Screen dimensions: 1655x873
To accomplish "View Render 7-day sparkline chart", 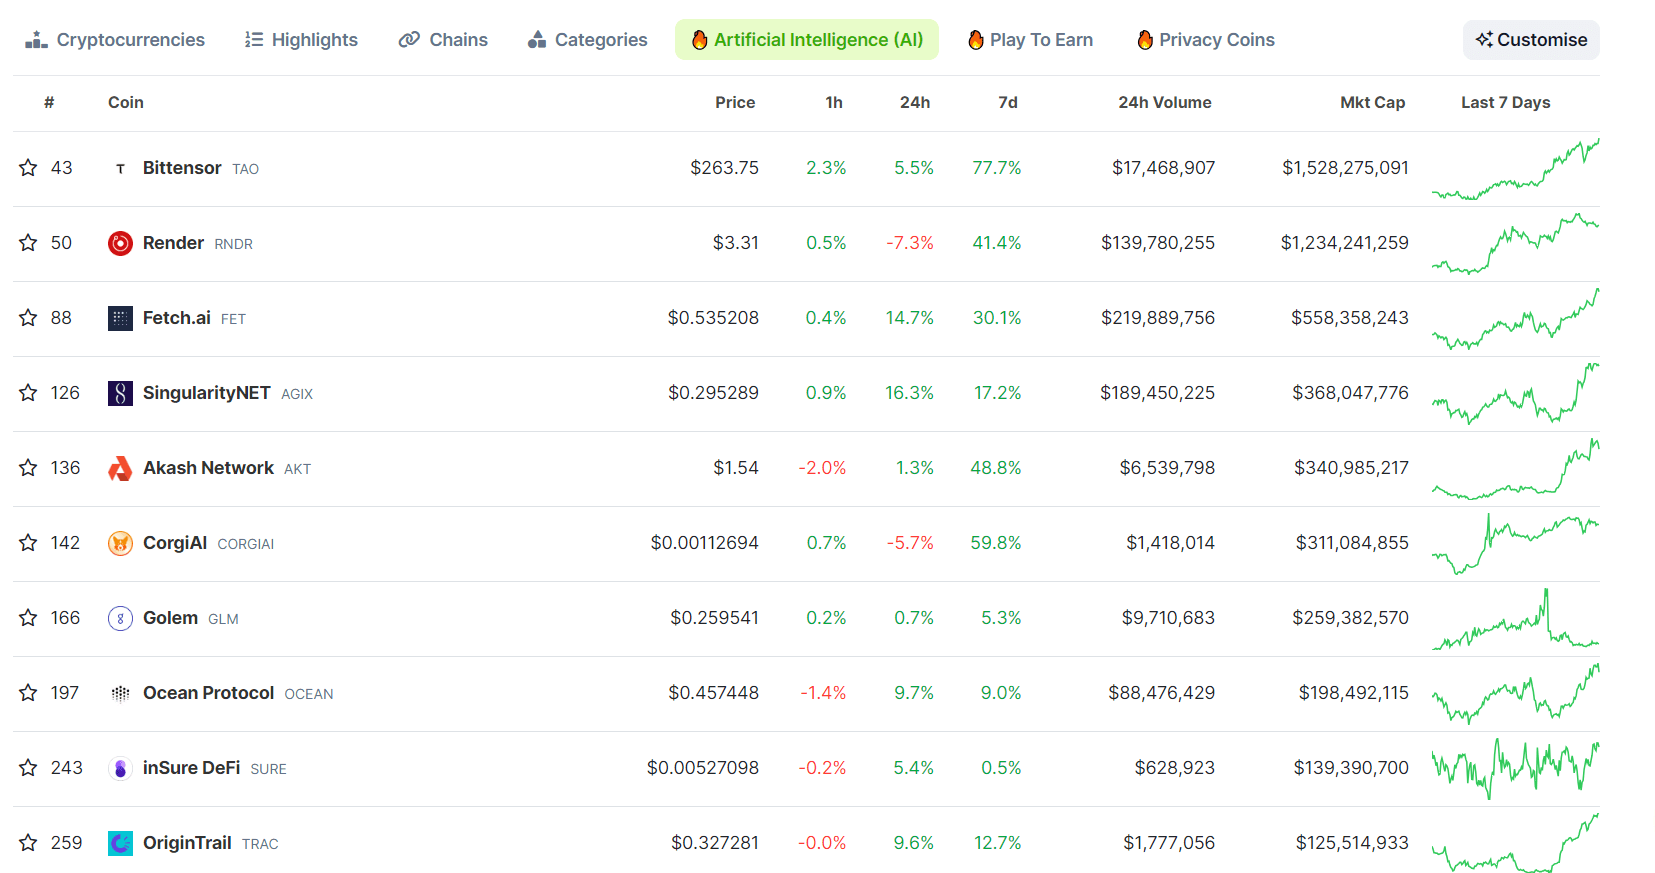I will 1515,244.
